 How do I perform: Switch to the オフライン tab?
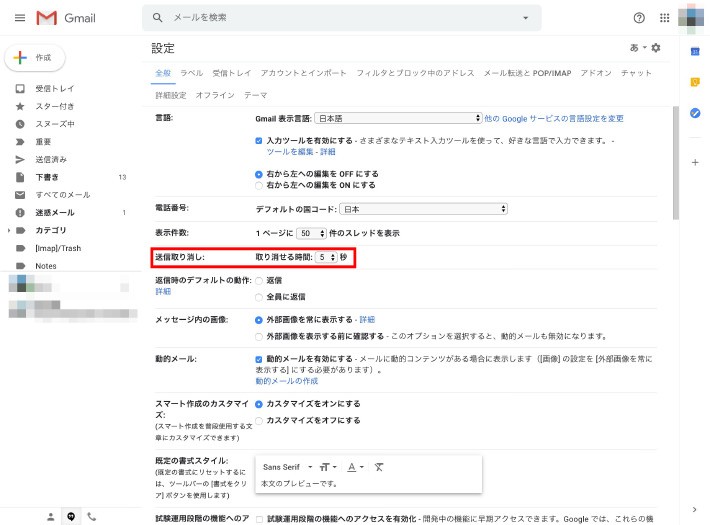215,95
